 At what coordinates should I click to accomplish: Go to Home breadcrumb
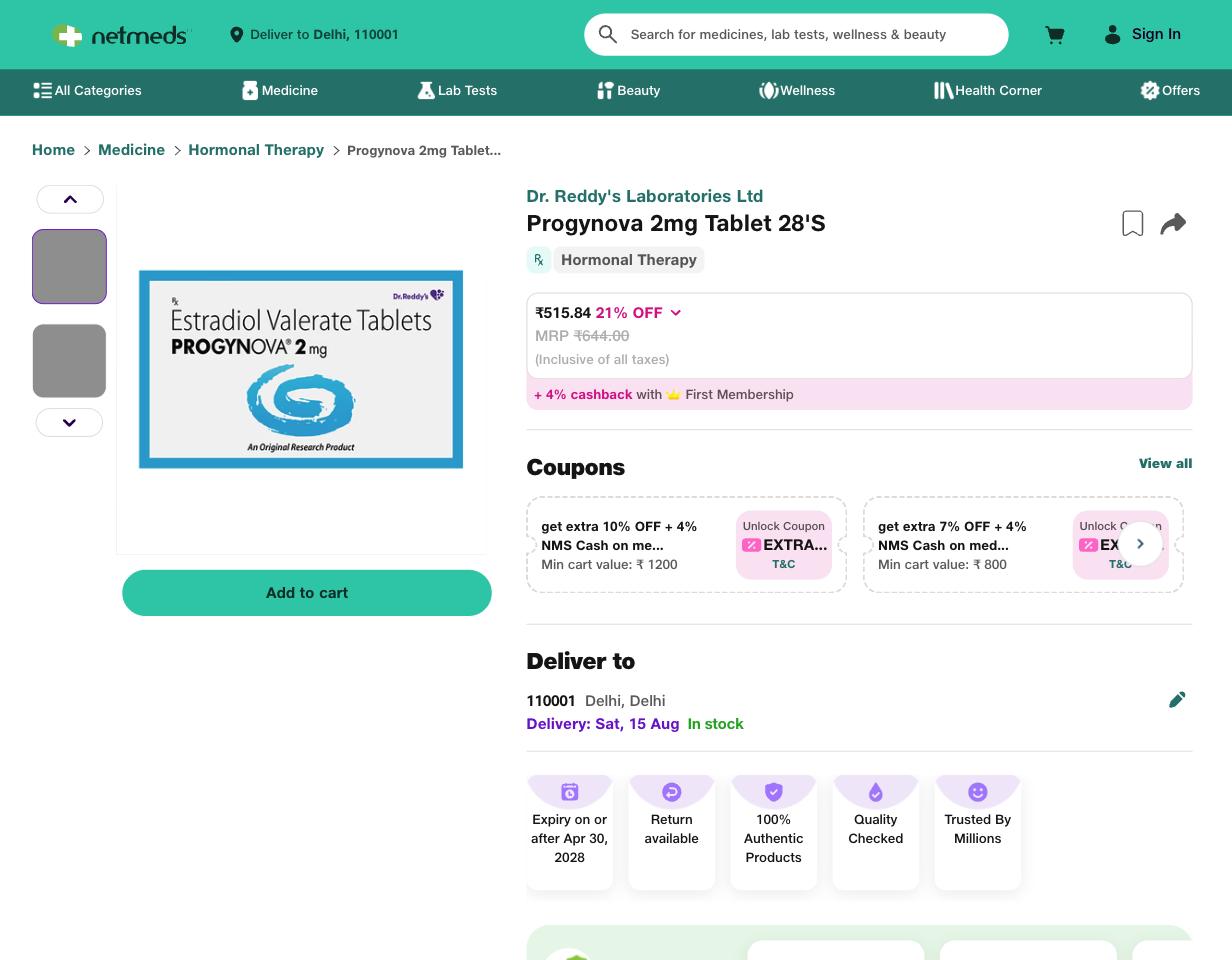53,150
